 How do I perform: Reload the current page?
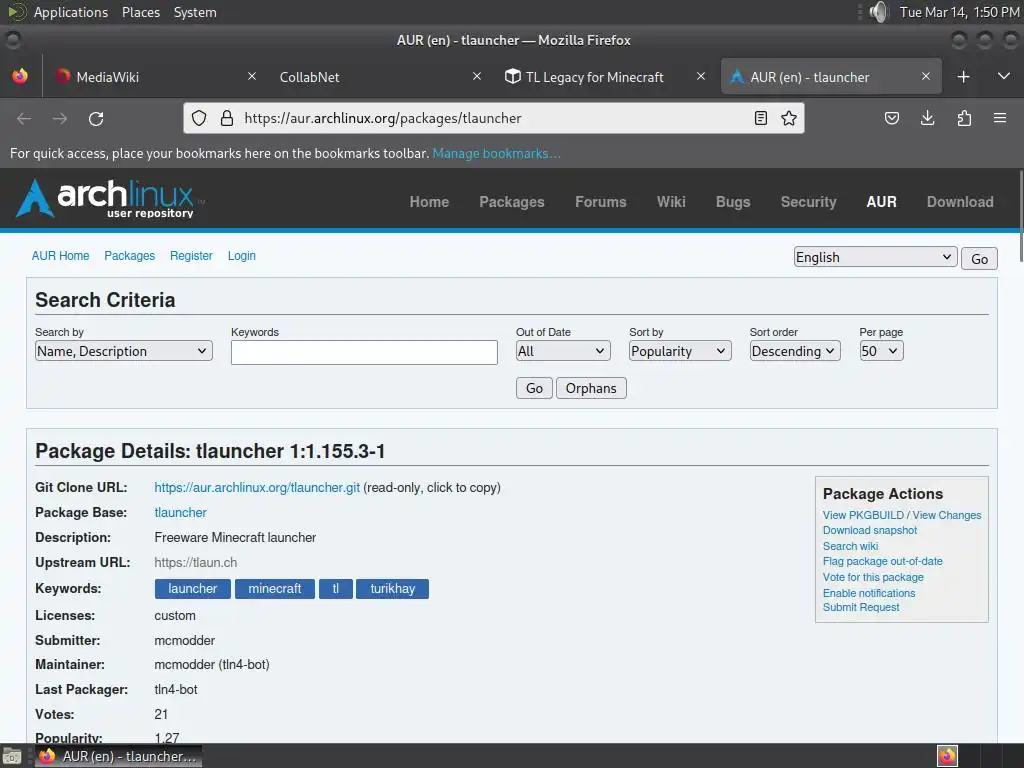[x=96, y=119]
